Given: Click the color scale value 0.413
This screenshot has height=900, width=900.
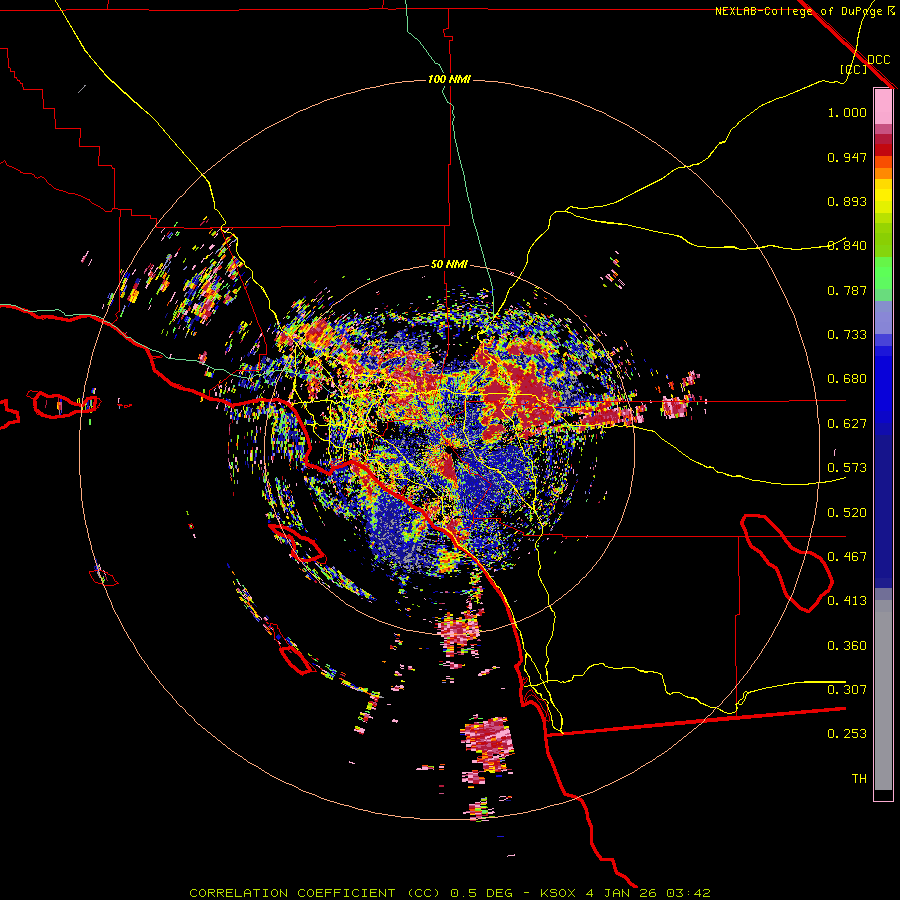Looking at the screenshot, I should 847,601.
